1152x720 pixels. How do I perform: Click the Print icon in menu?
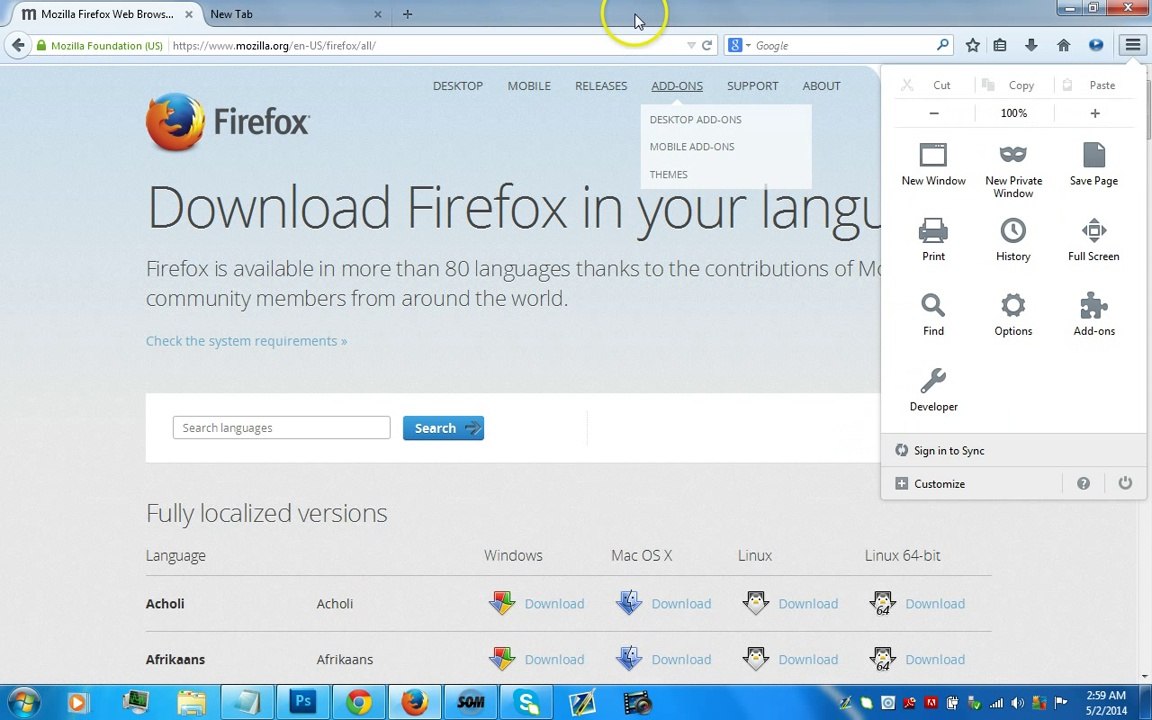pyautogui.click(x=933, y=231)
